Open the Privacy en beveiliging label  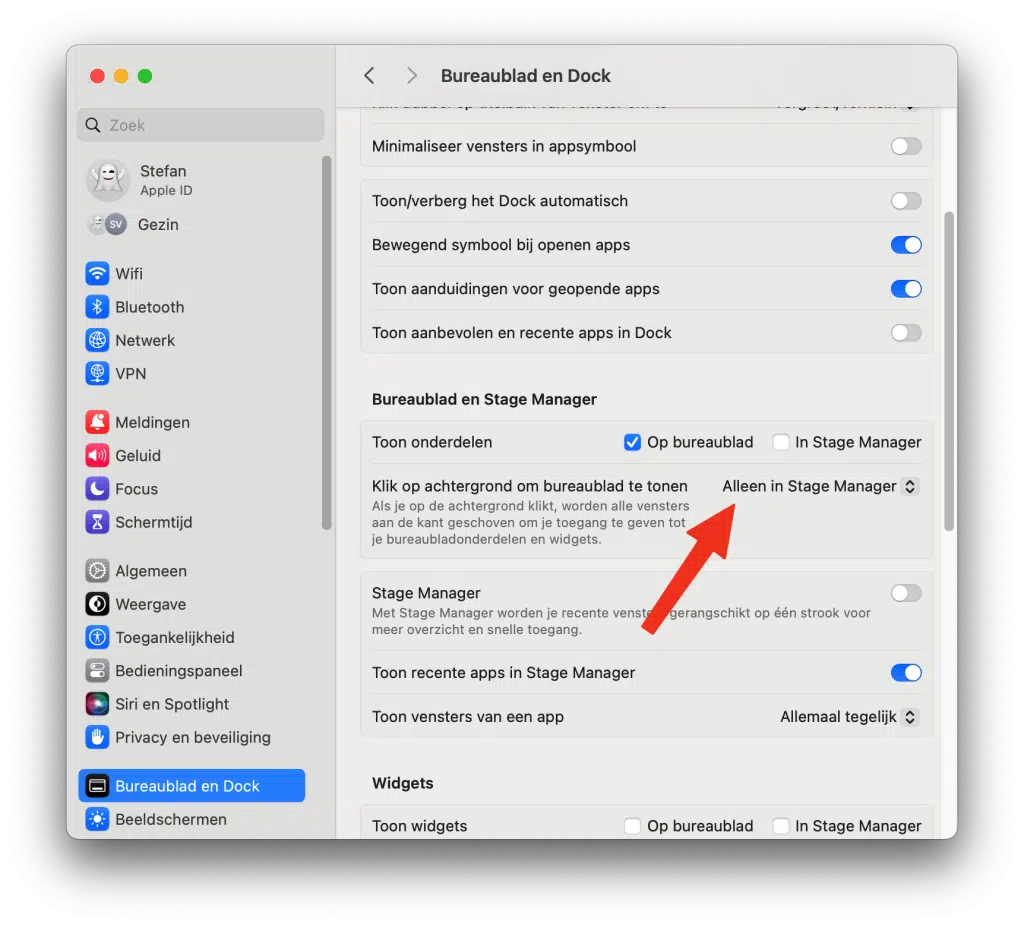(x=193, y=738)
